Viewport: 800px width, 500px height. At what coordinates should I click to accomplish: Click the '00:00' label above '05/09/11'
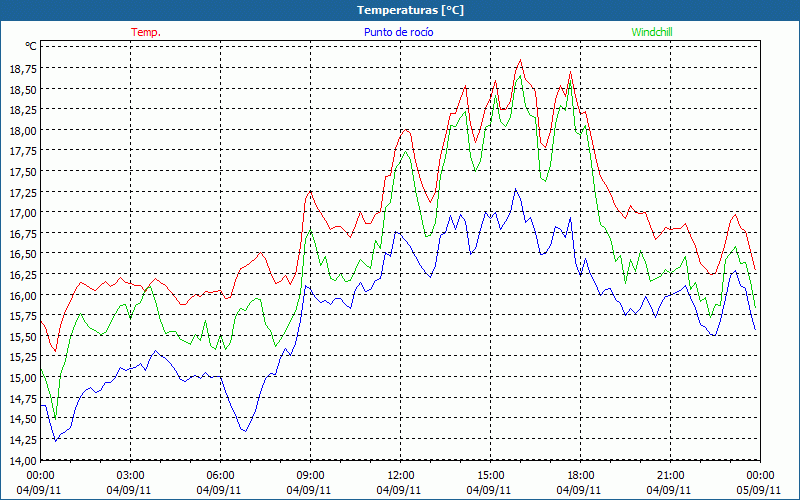[760, 476]
